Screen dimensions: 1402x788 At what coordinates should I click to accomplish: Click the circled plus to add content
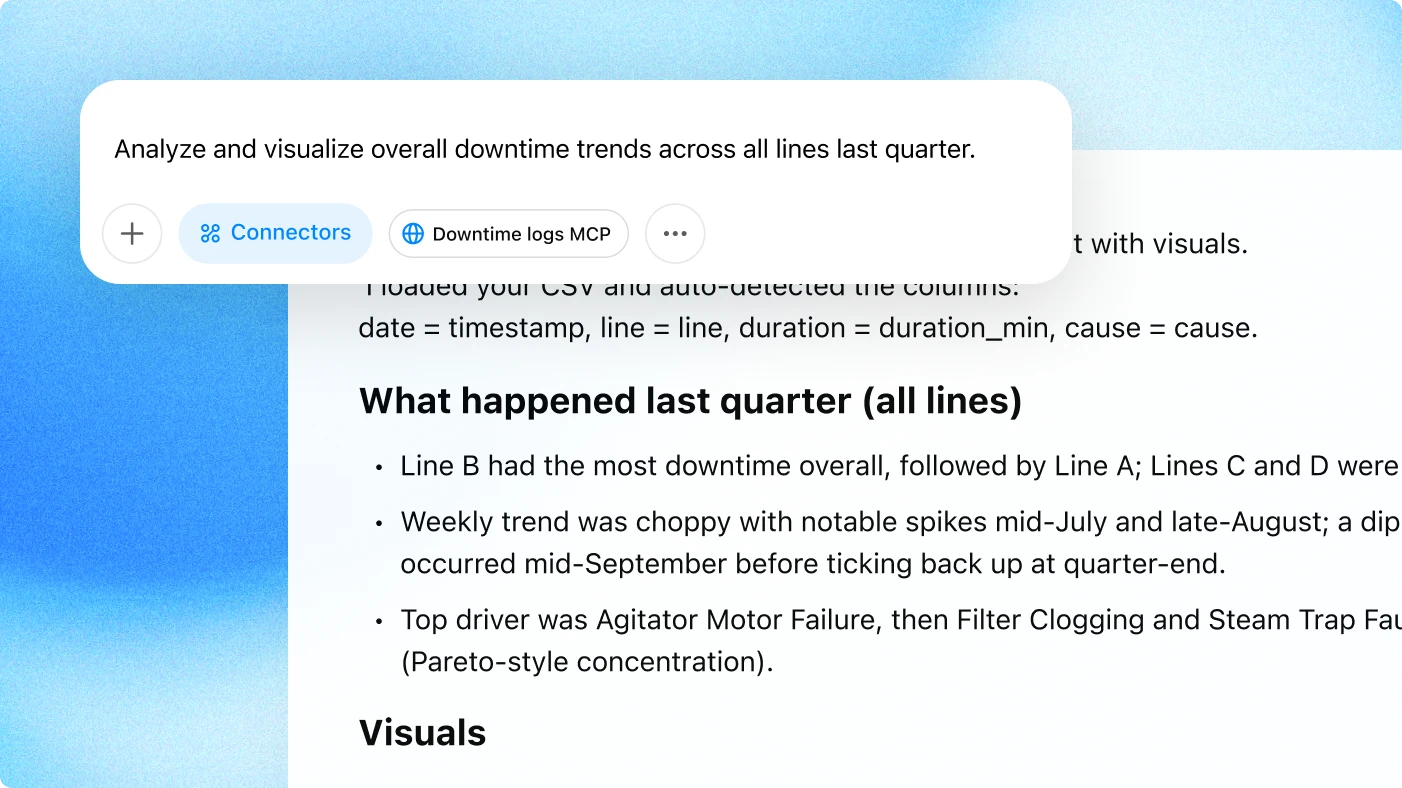point(131,233)
